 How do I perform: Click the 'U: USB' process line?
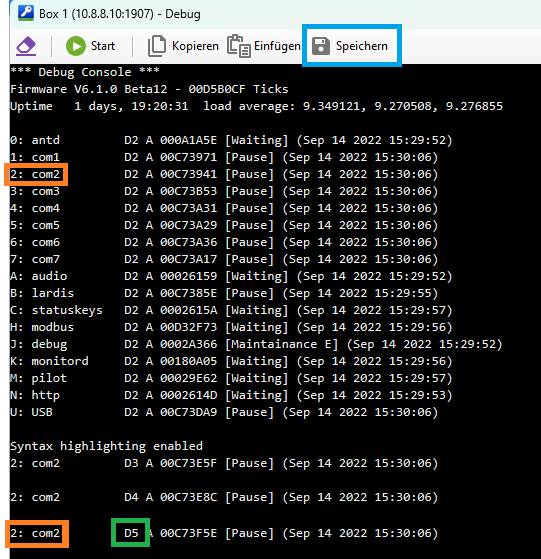[x=224, y=412]
